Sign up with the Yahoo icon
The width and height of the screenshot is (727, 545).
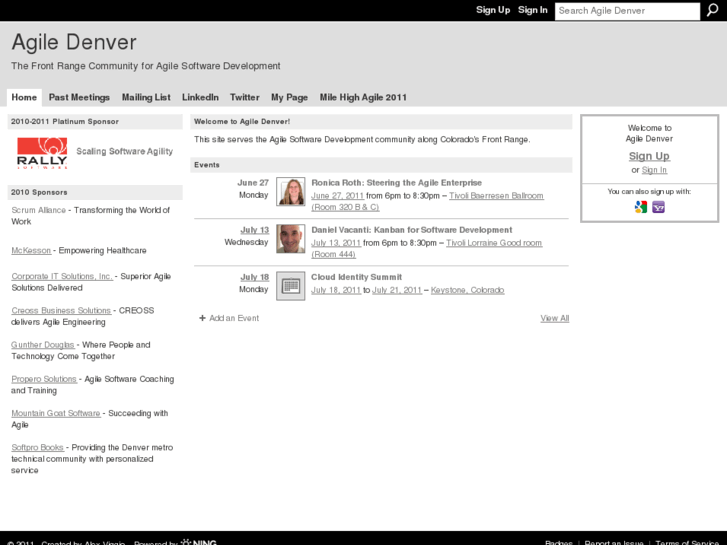click(x=658, y=207)
